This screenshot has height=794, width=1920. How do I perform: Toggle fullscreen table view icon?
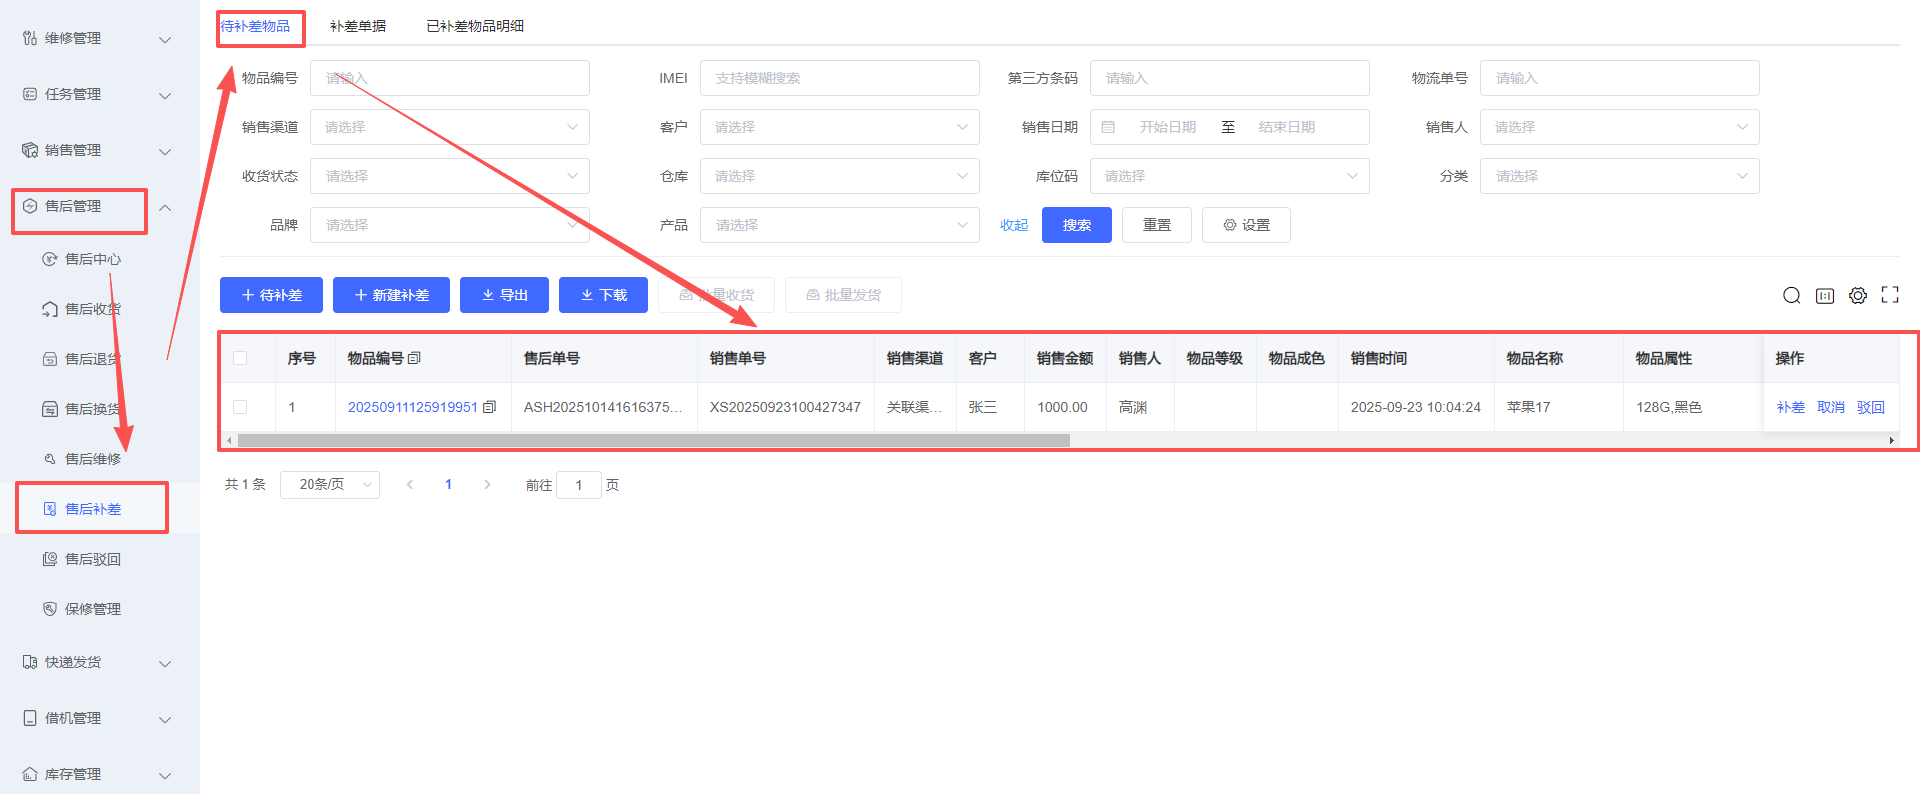[1889, 295]
